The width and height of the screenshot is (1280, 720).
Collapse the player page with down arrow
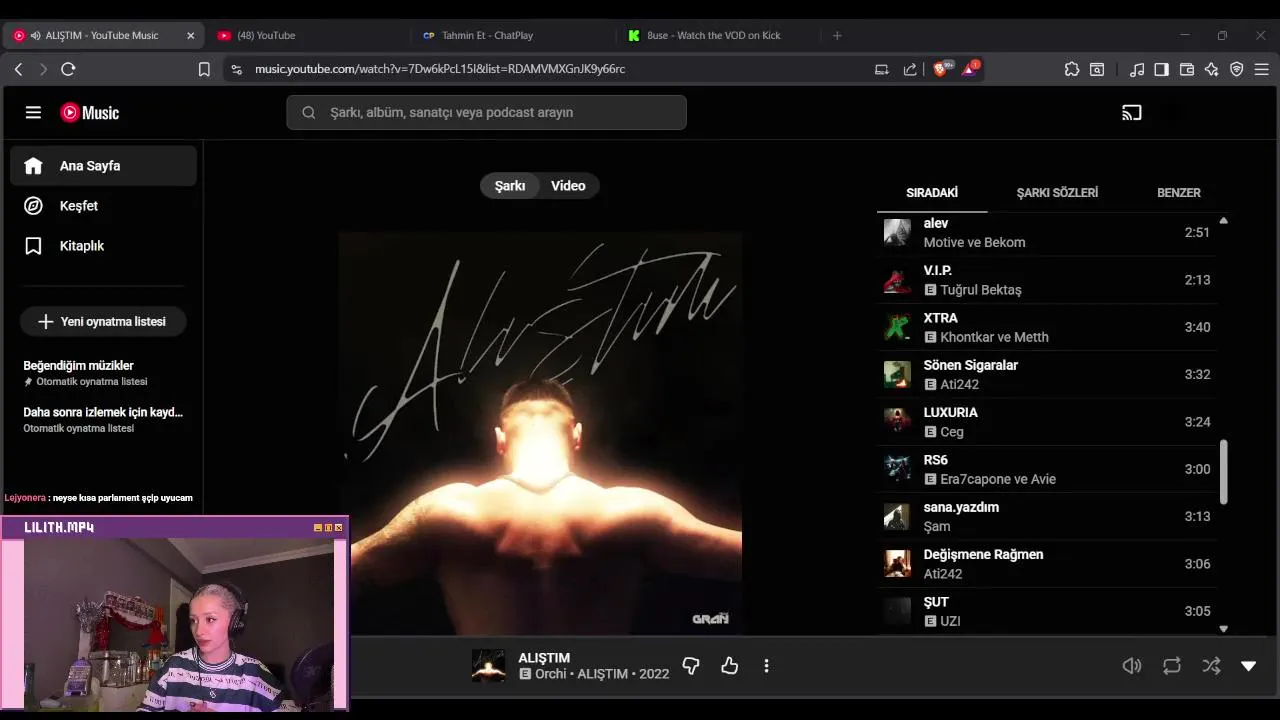(1248, 666)
